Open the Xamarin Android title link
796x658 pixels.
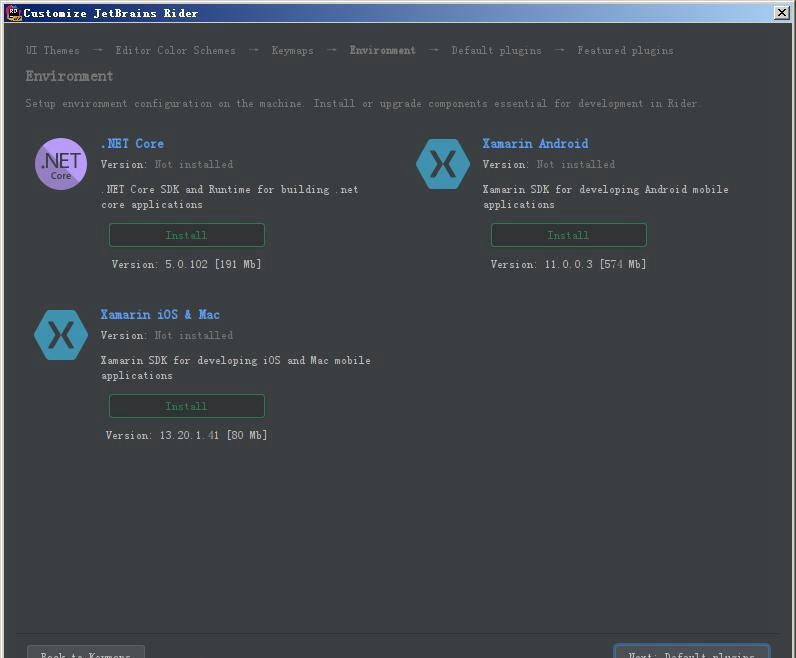click(536, 144)
